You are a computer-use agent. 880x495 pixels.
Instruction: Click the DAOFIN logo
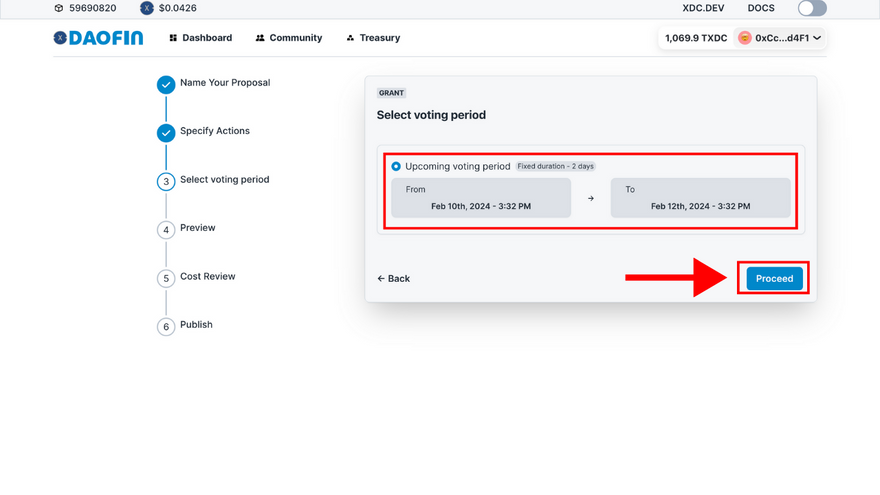click(x=98, y=38)
